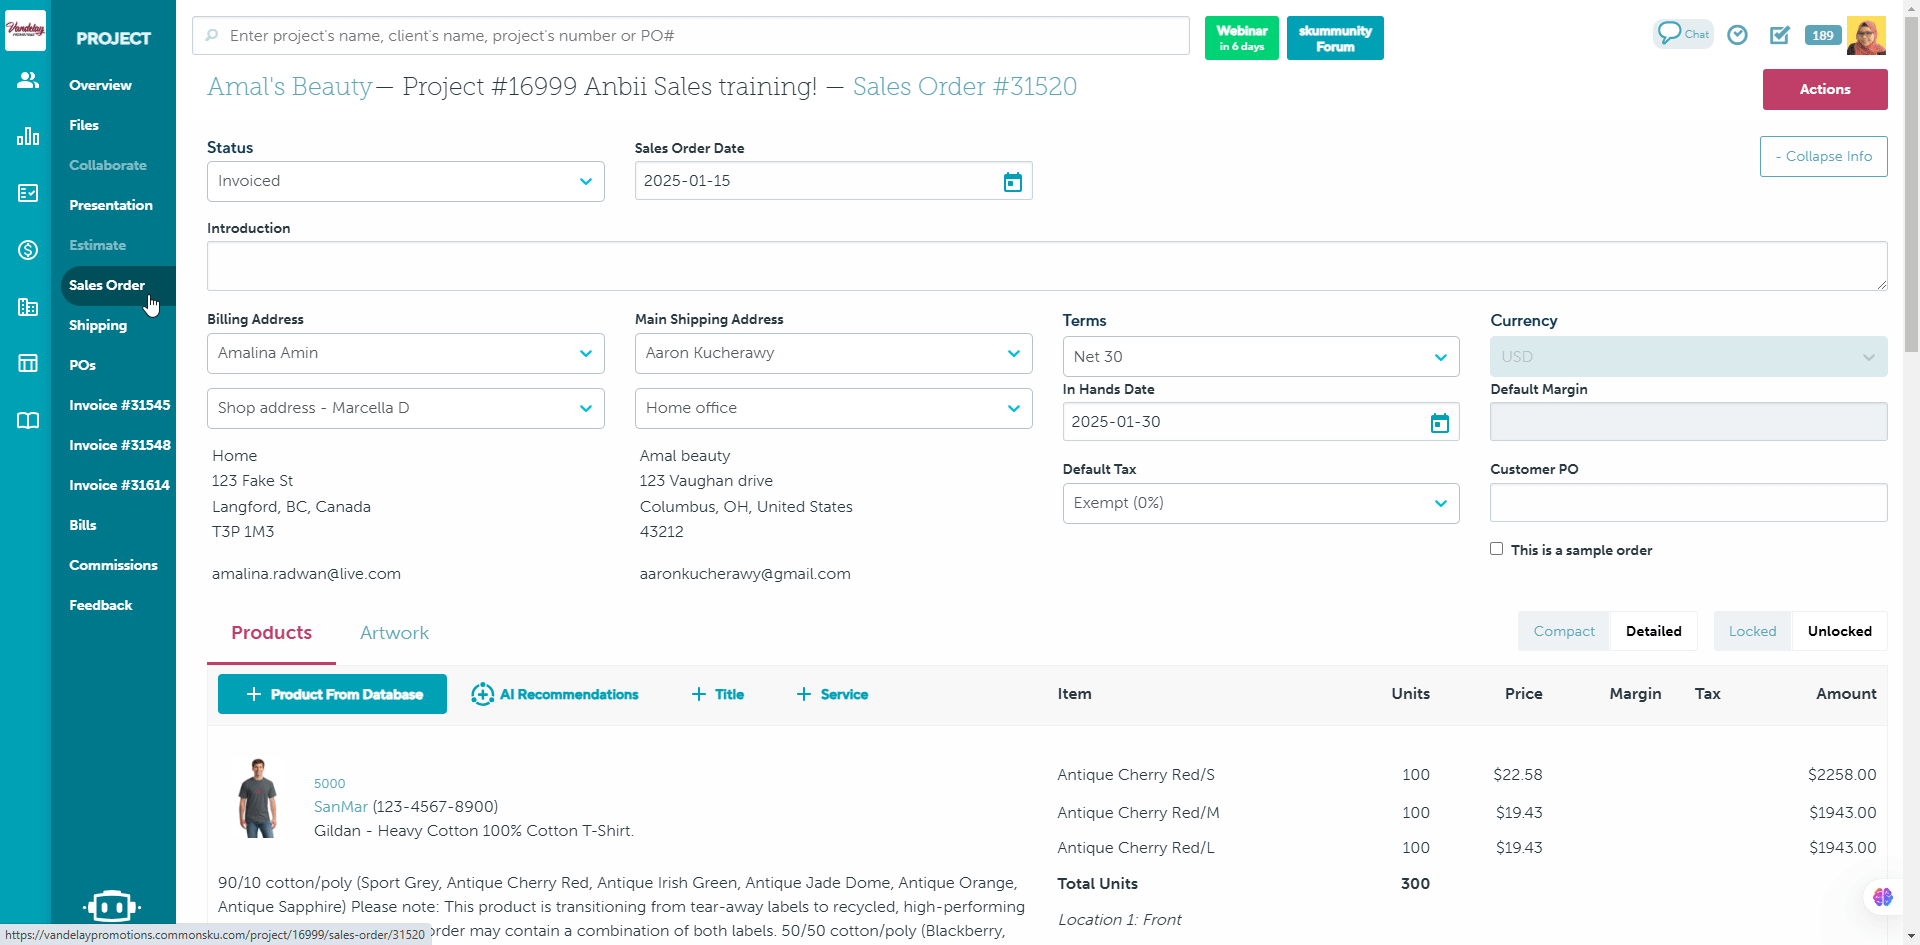Expand the Default Tax dropdown
The image size is (1920, 945).
[x=1260, y=503]
